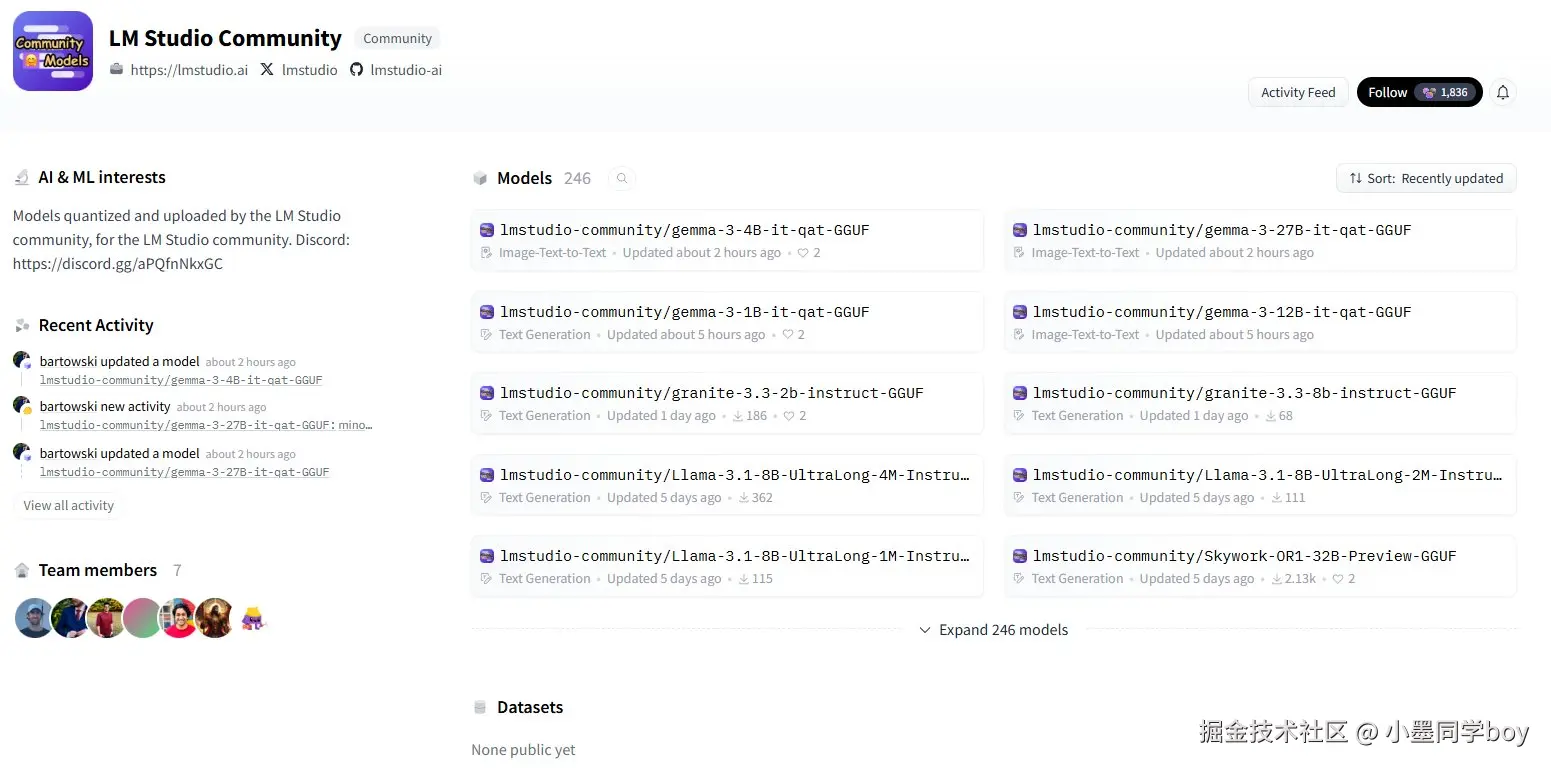Open lmstudio-community/gemma-3-4B-it-qat-GGUF model
Viewport: 1551px width, 768px height.
727,240
